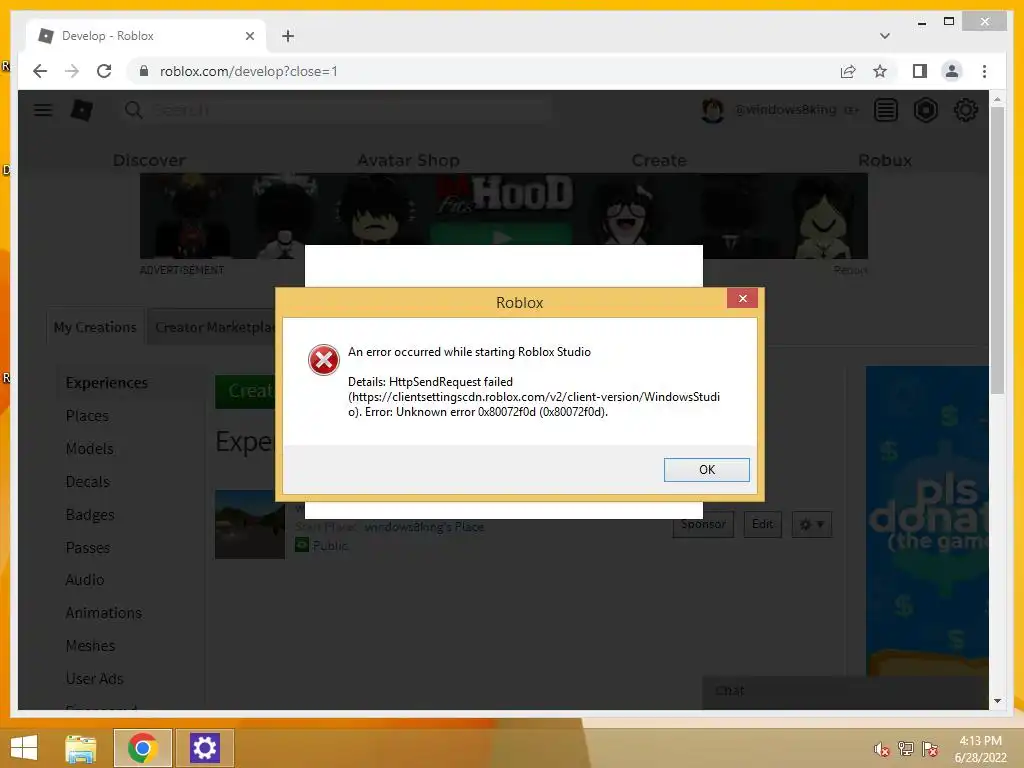Go back using the browser back arrow
Viewport: 1024px width, 768px height.
pyautogui.click(x=40, y=71)
